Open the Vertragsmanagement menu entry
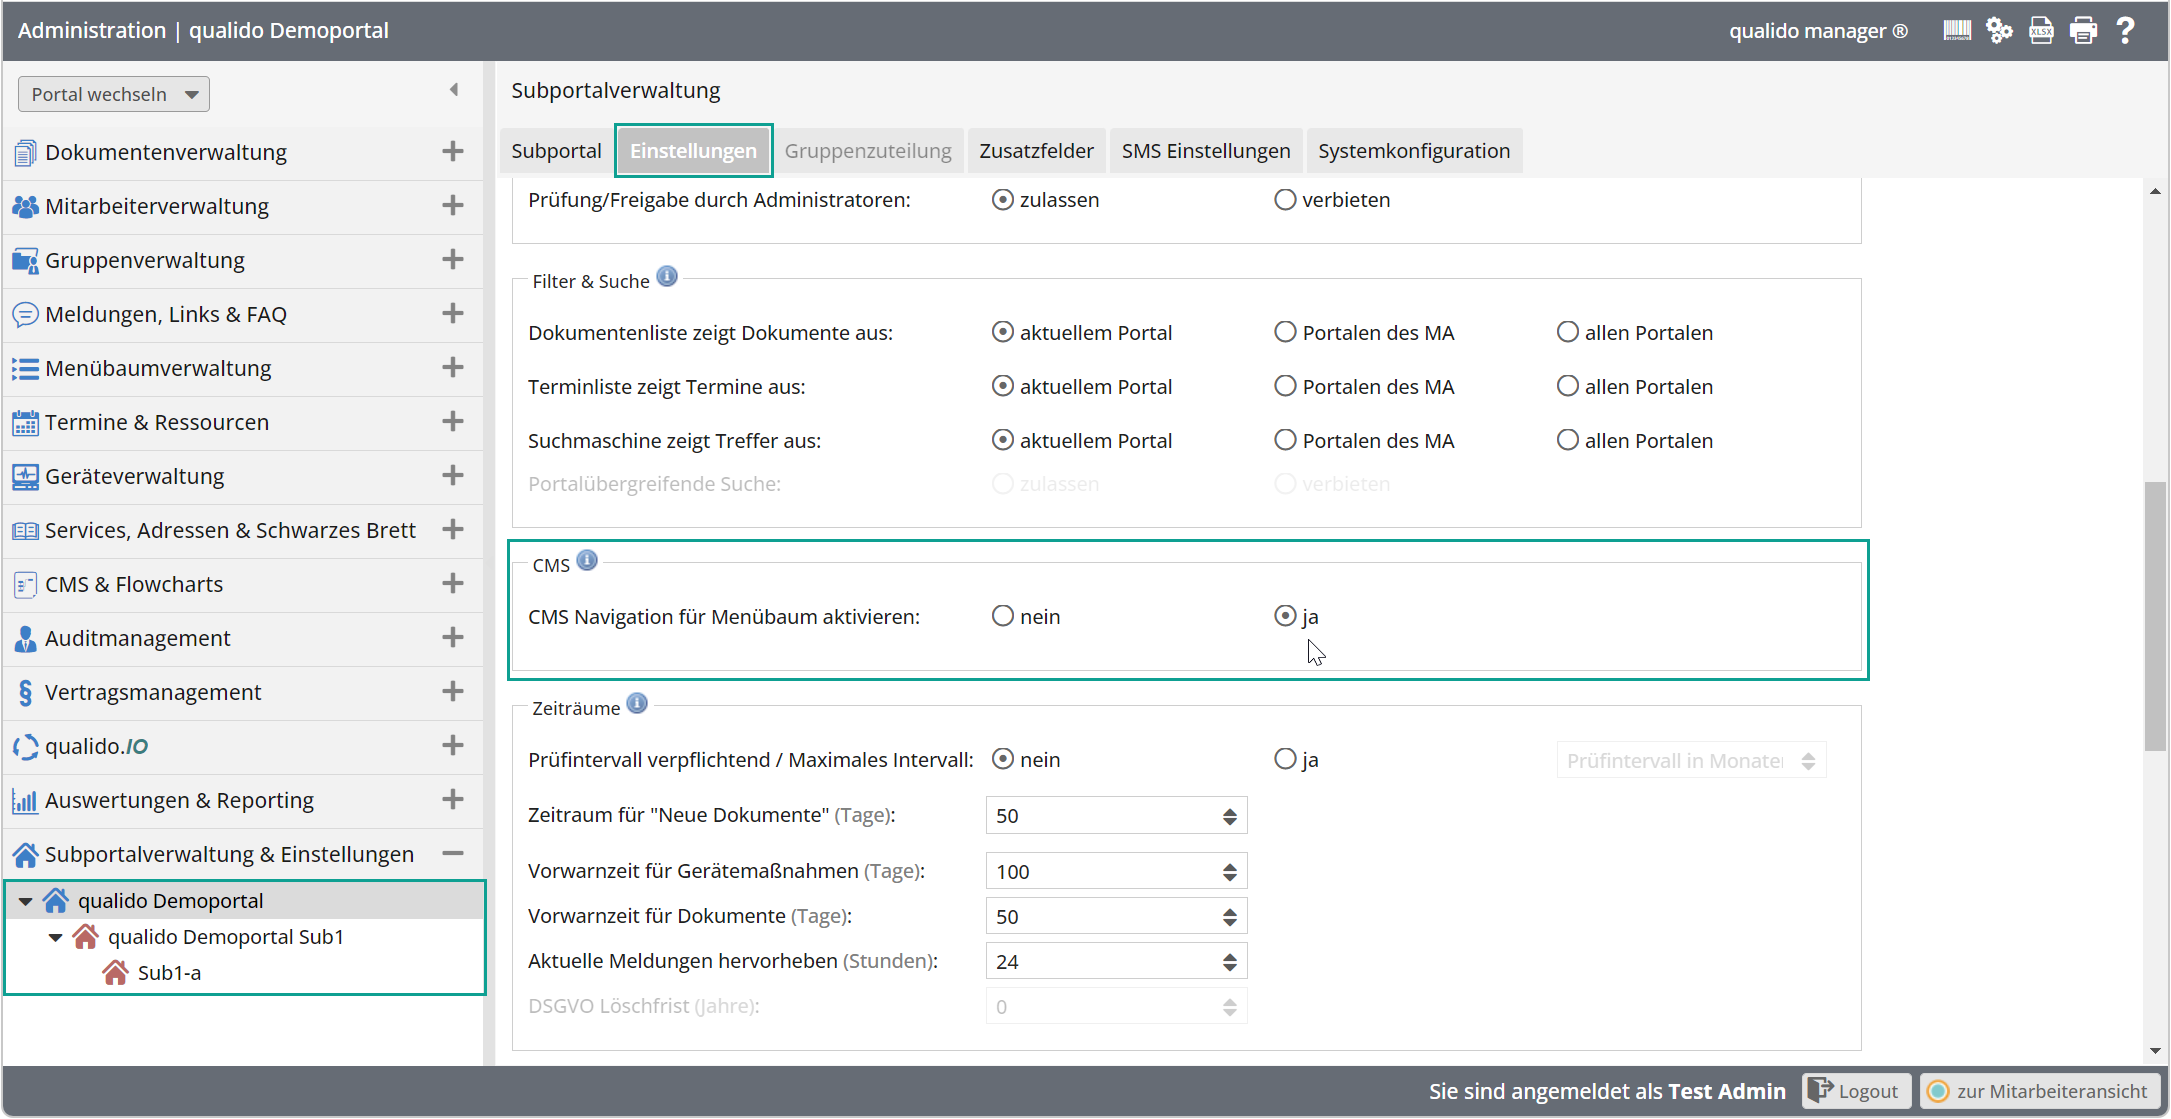 click(x=153, y=692)
